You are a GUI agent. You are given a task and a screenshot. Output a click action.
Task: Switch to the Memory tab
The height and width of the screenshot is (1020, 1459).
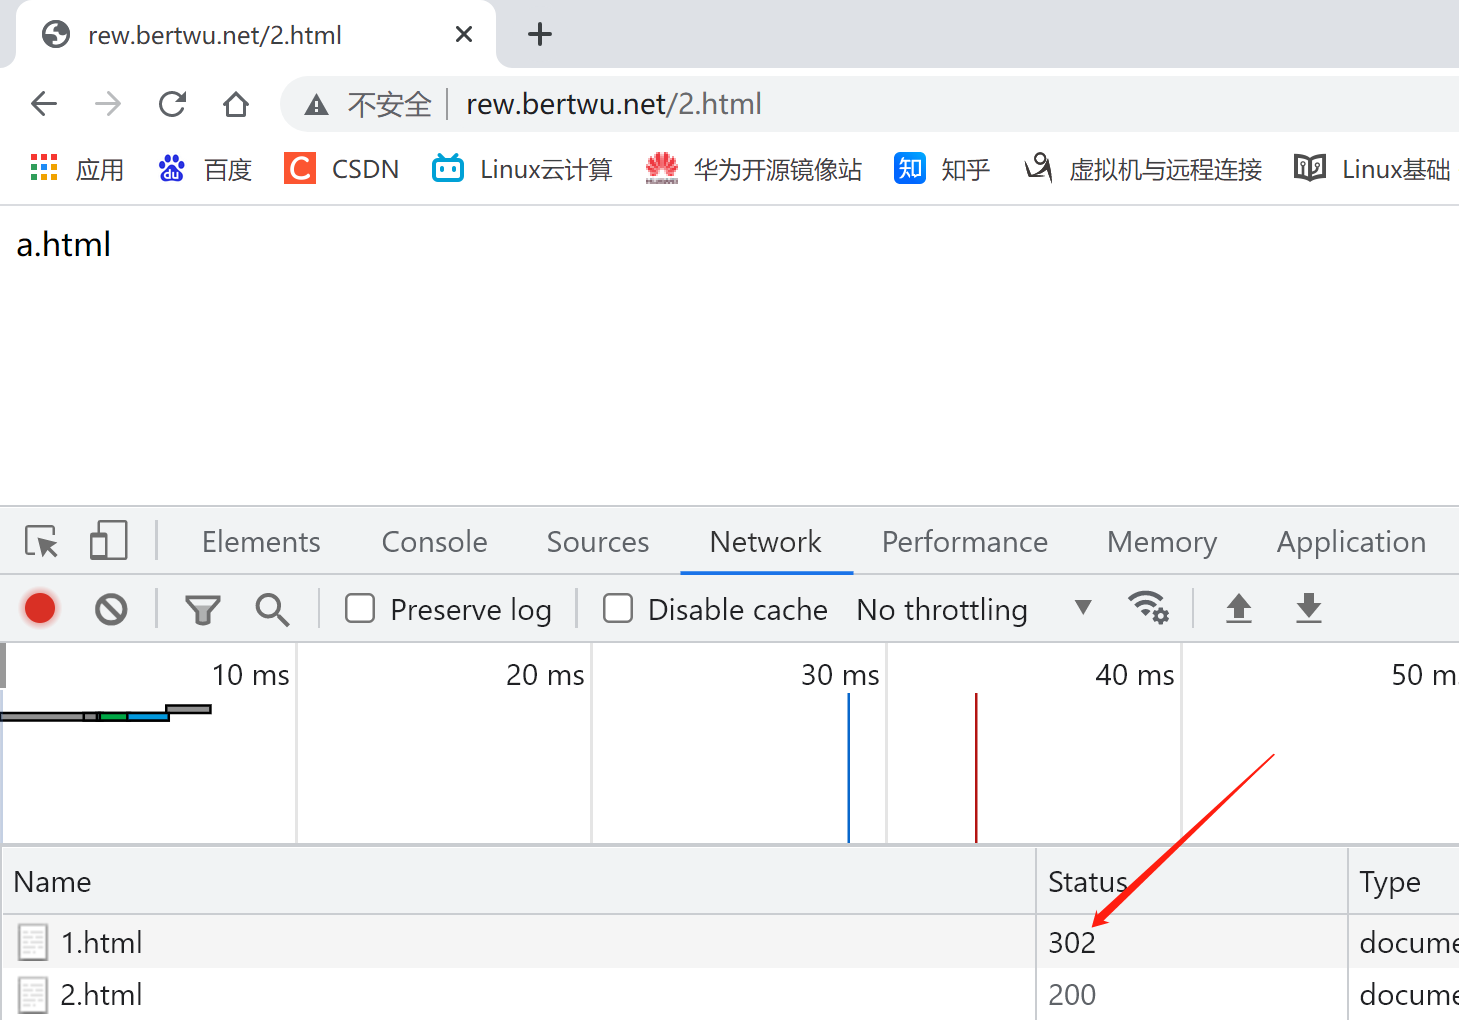coord(1161,542)
